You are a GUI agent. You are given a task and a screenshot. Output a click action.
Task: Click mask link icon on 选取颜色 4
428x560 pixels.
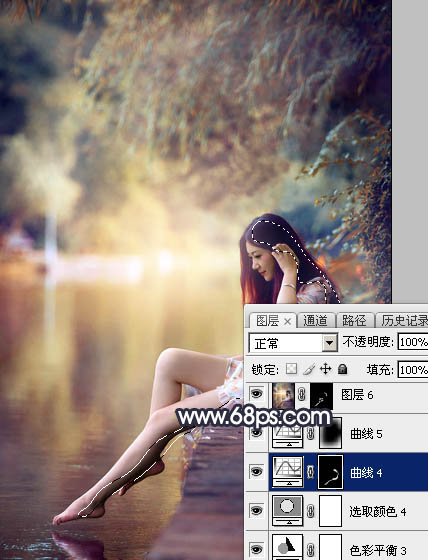pos(310,511)
